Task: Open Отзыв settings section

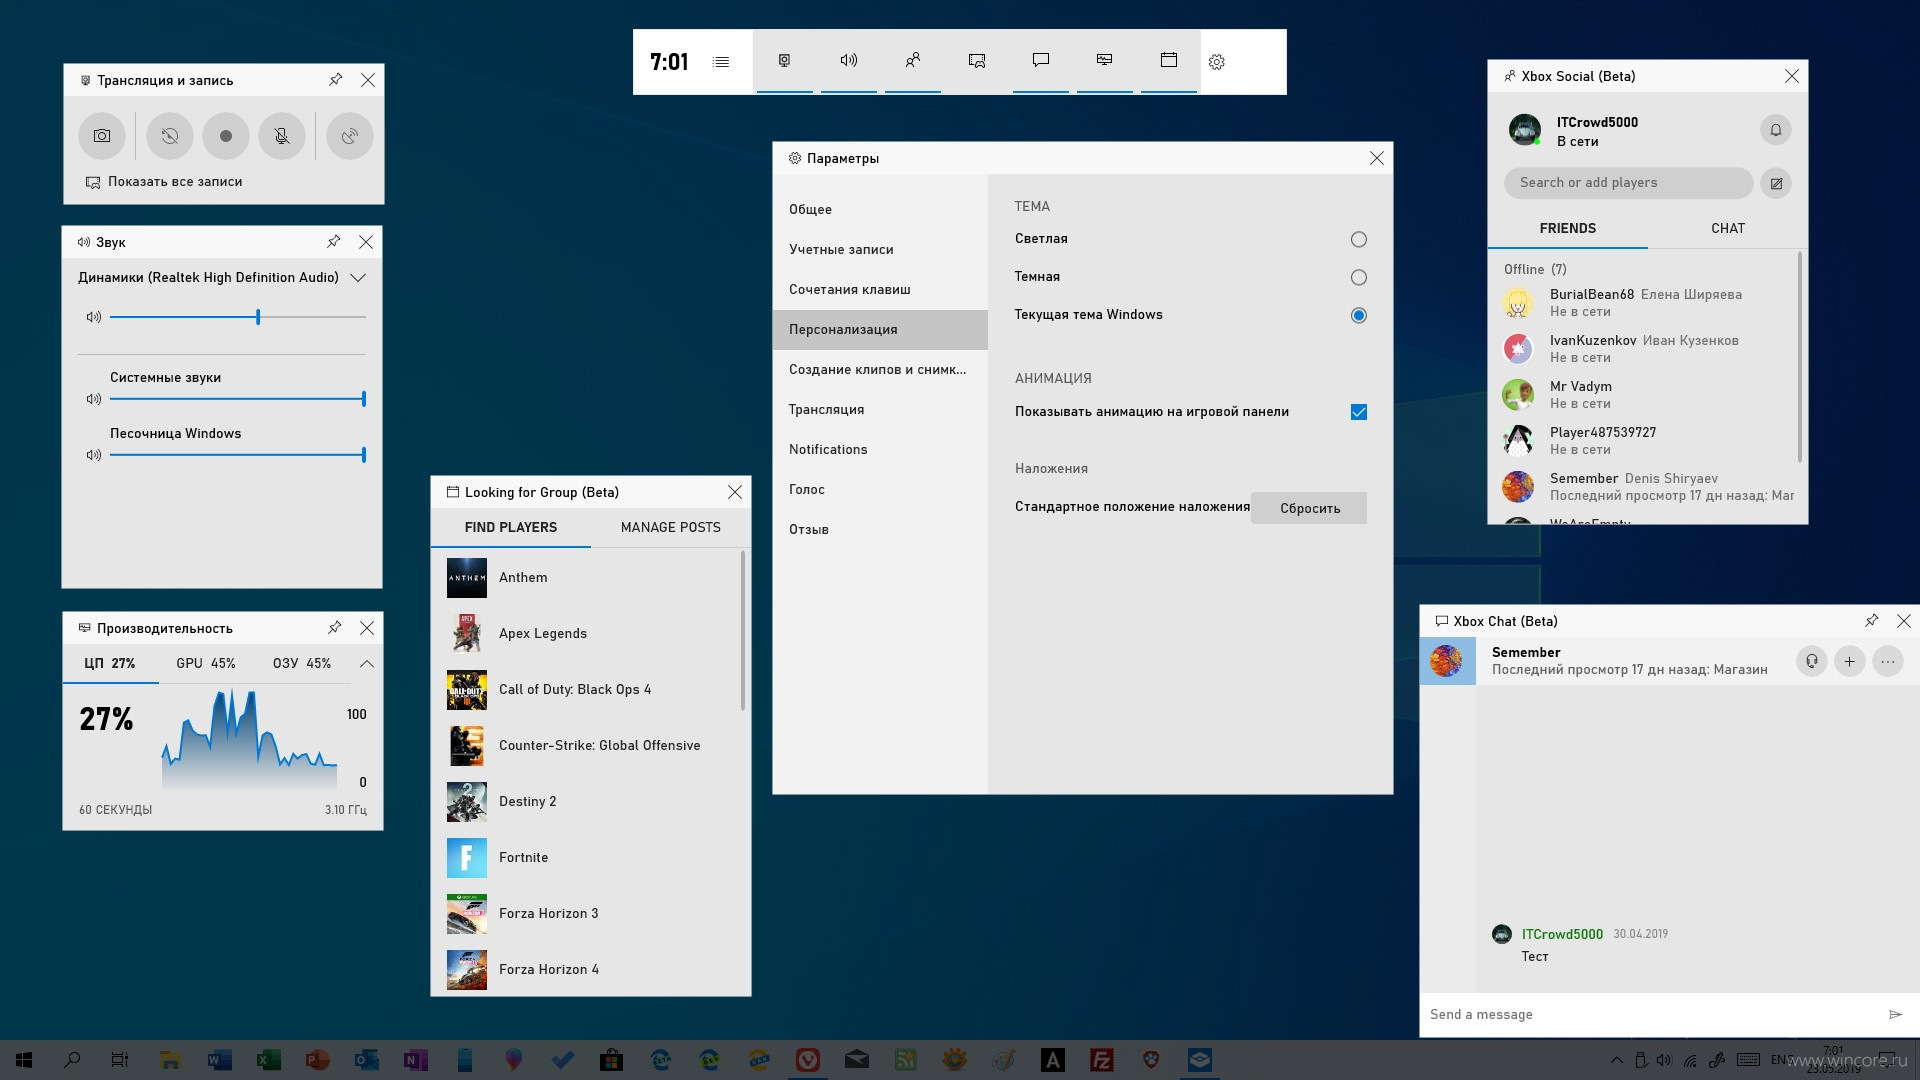Action: tap(880, 529)
